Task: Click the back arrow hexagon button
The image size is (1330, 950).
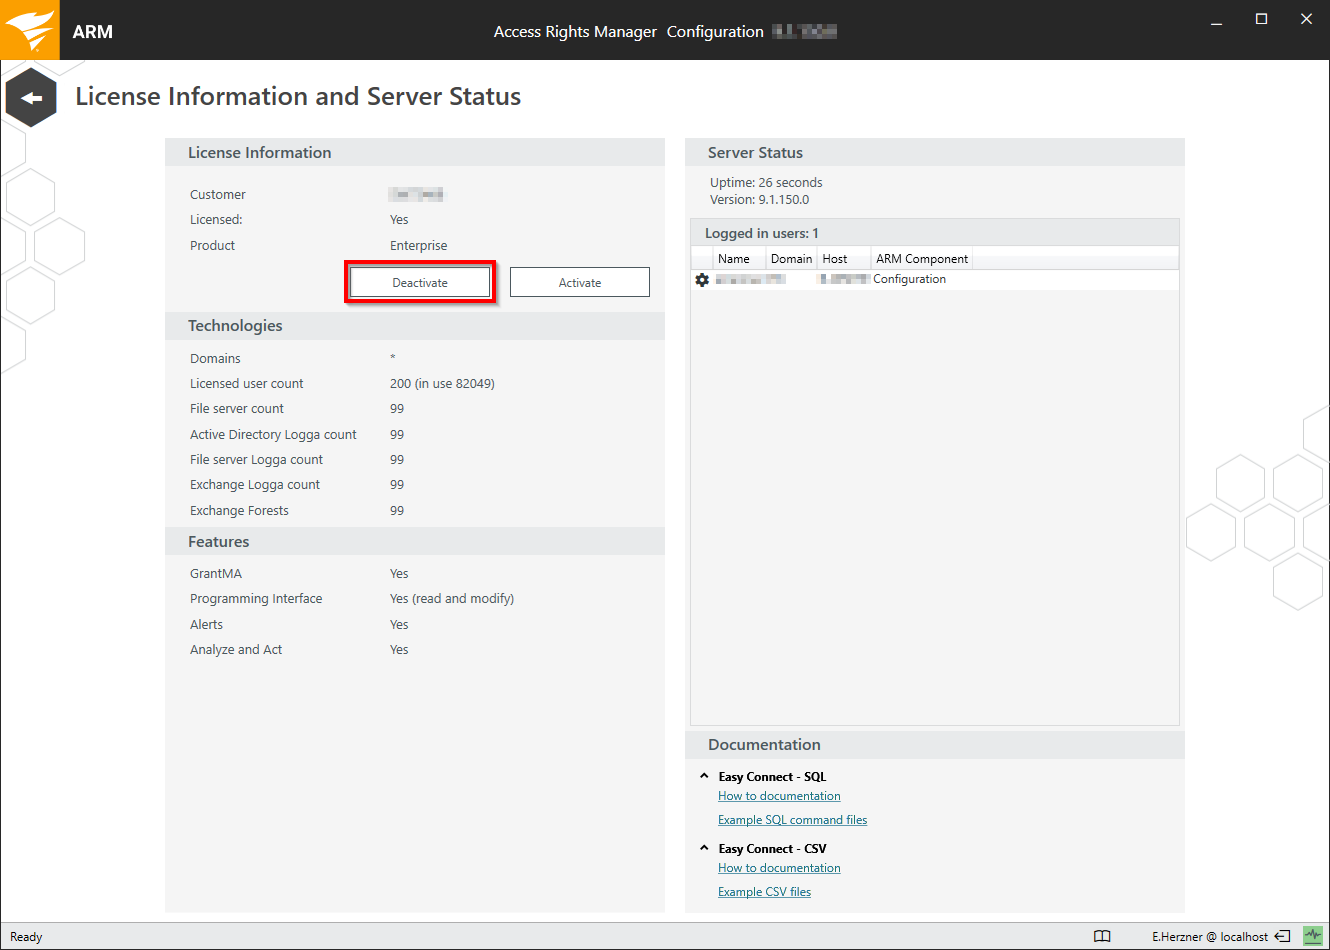Action: pyautogui.click(x=31, y=98)
